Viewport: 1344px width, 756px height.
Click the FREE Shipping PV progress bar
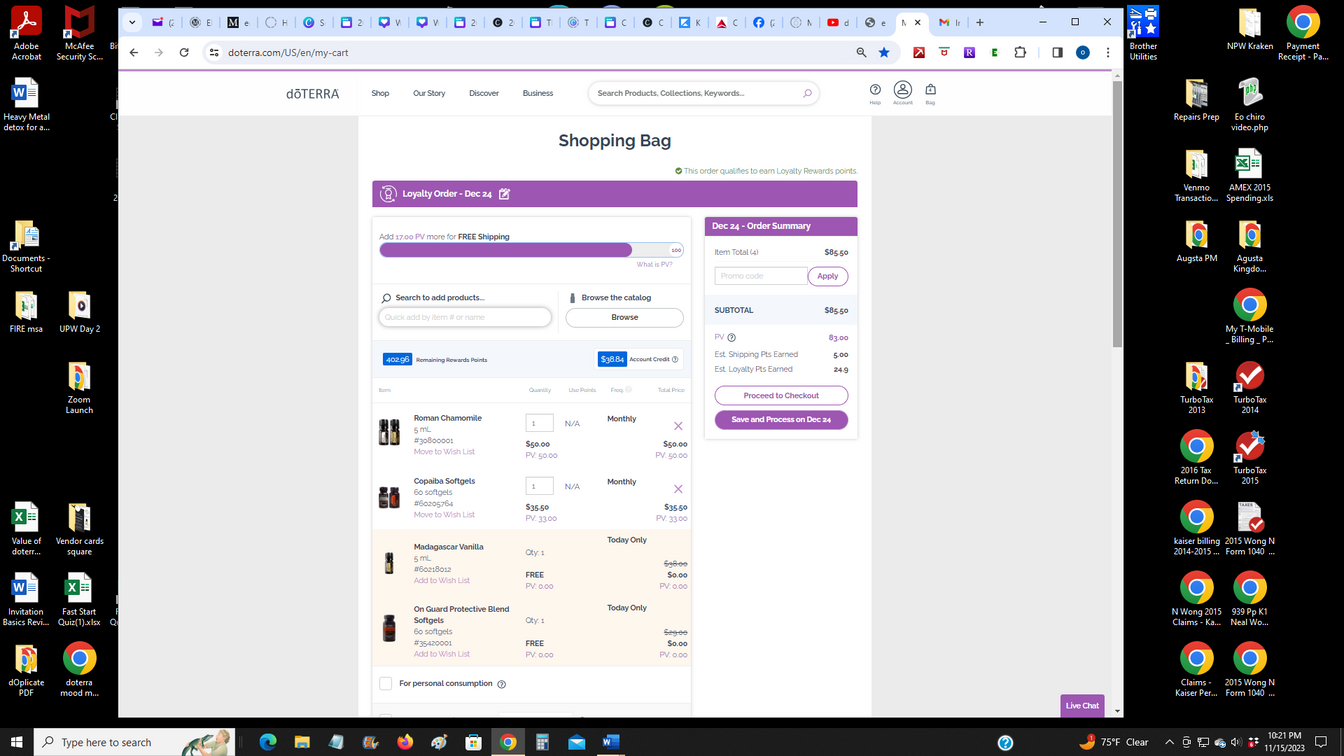click(x=531, y=250)
